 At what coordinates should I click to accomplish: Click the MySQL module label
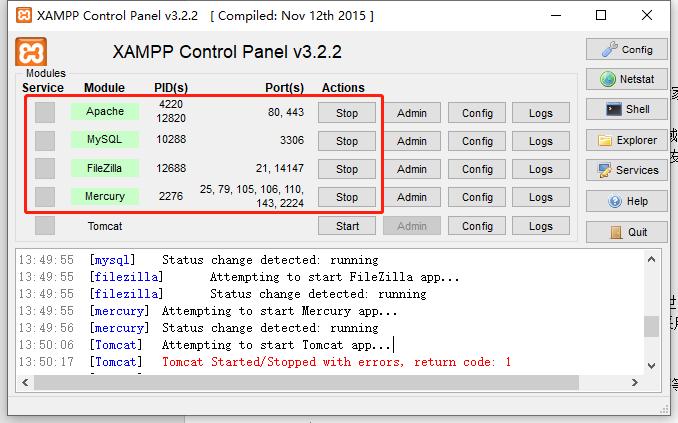(x=105, y=139)
